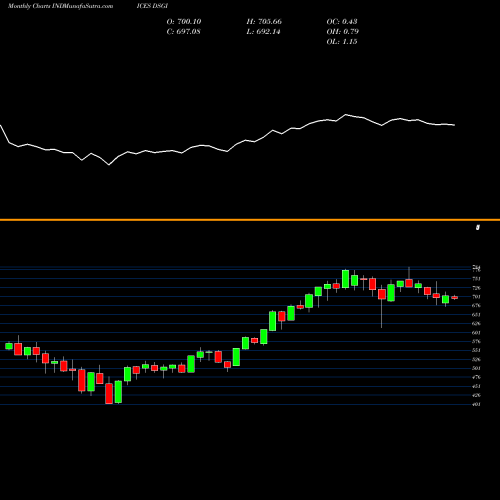Click the 626 price axis label

476,324
